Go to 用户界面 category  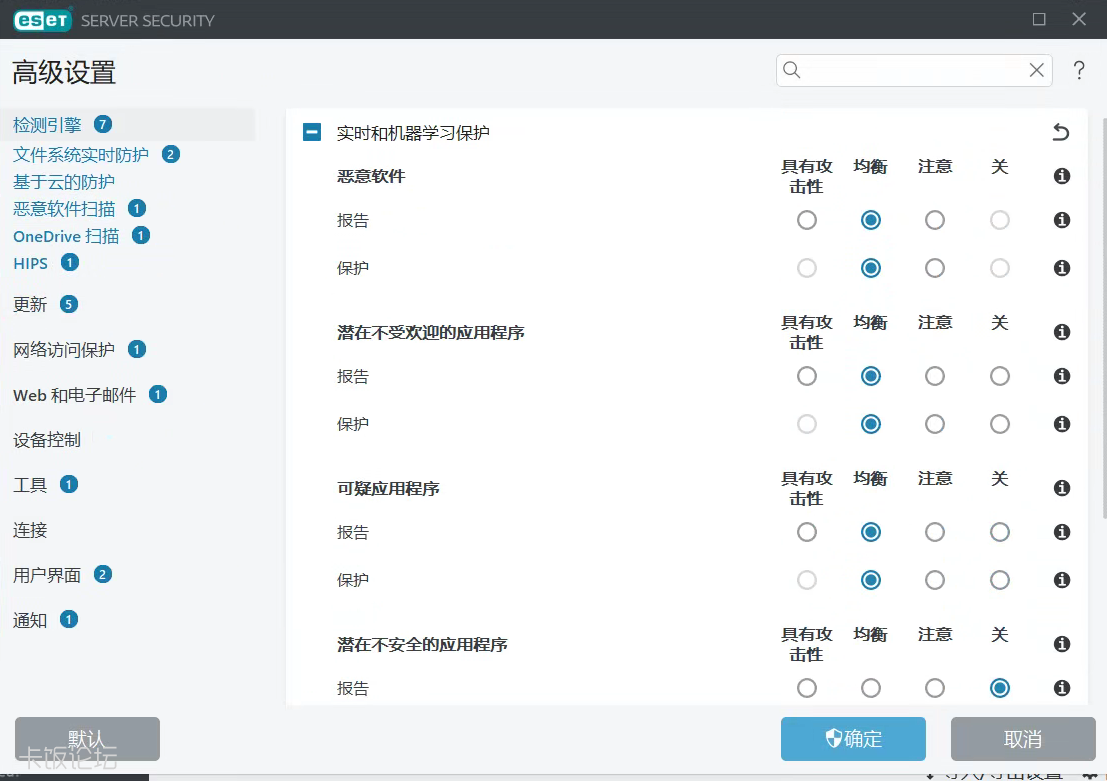tap(47, 575)
